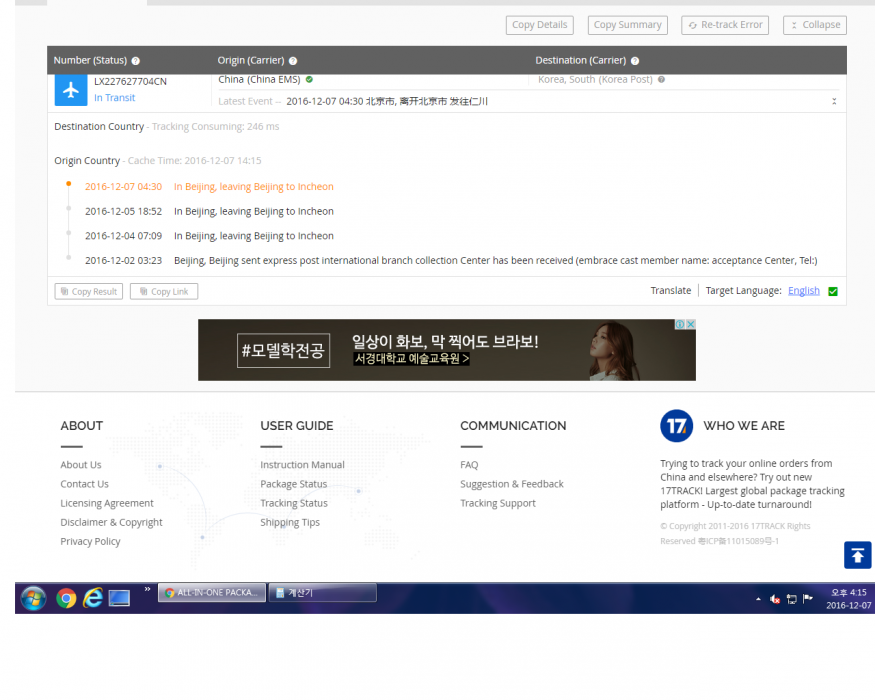This screenshot has width=875, height=700.
Task: Collapse the latest event row arrow
Action: coord(834,101)
